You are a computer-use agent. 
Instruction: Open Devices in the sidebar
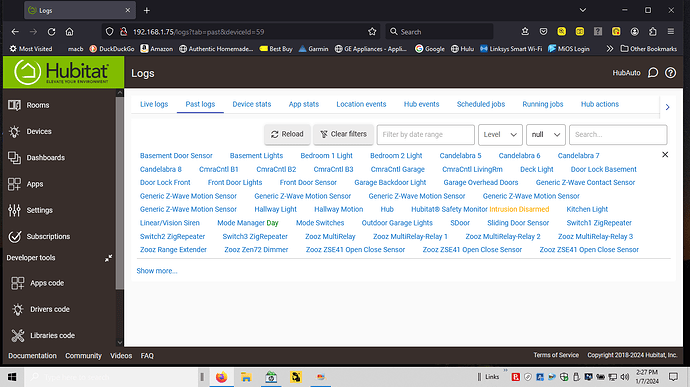29,131
